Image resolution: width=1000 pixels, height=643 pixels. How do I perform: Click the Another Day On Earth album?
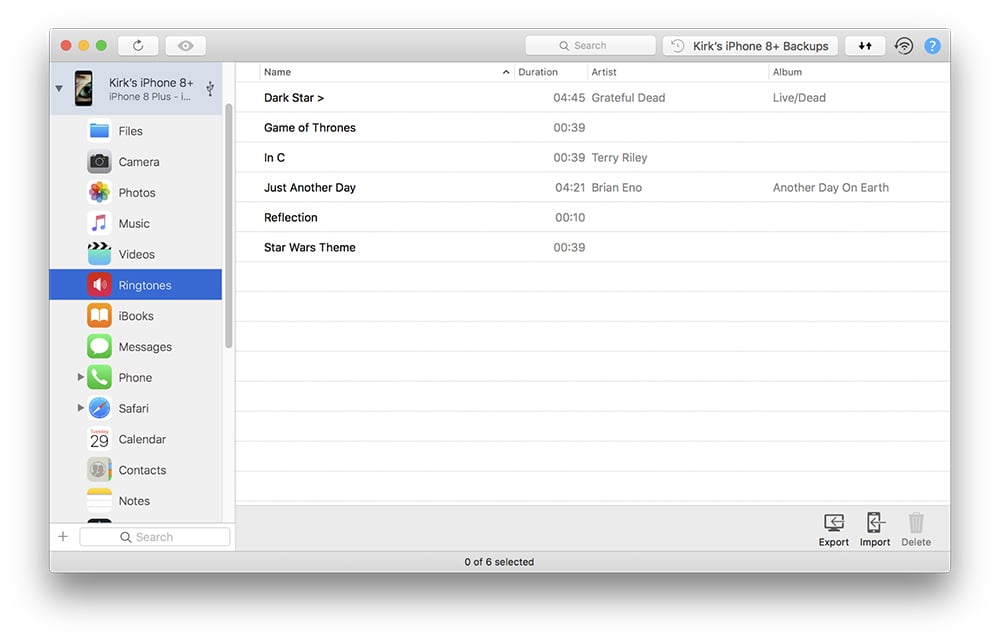[x=830, y=188]
